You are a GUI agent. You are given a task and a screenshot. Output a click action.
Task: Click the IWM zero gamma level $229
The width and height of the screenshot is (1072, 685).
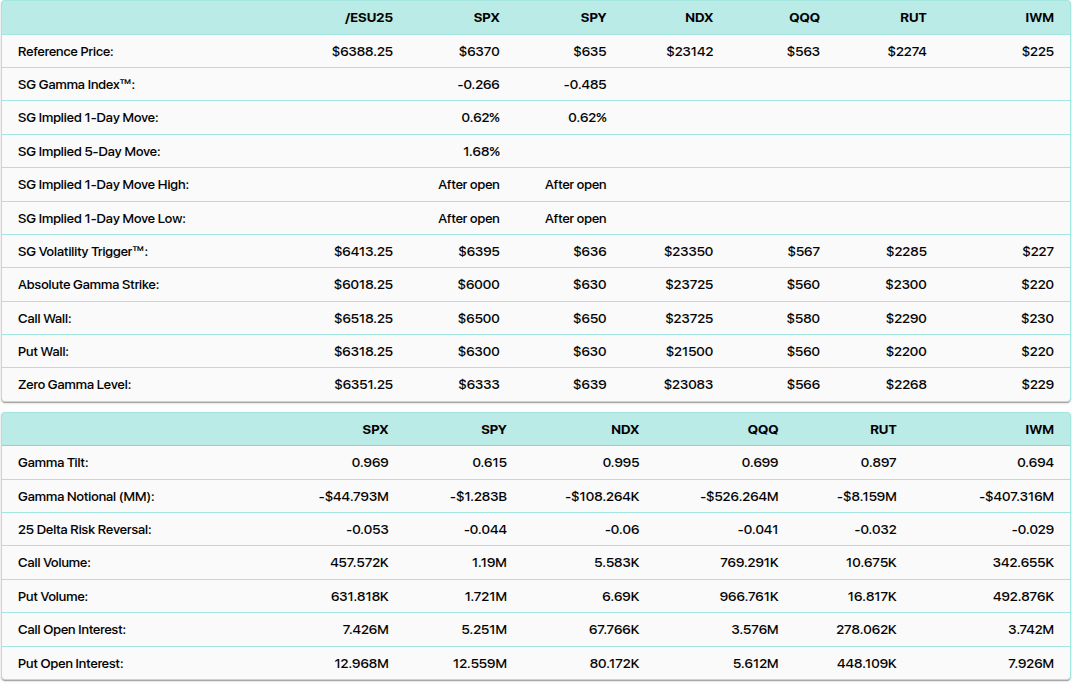pos(1038,385)
